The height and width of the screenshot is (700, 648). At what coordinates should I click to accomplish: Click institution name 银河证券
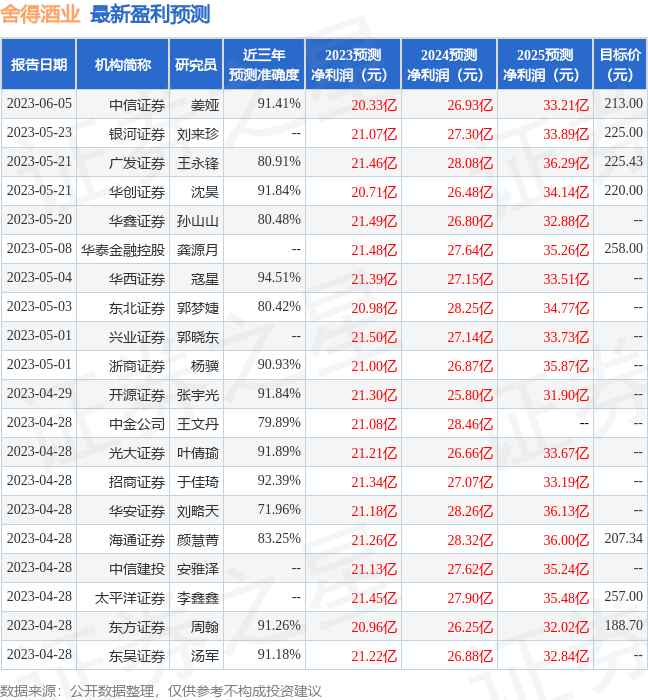pyautogui.click(x=137, y=134)
